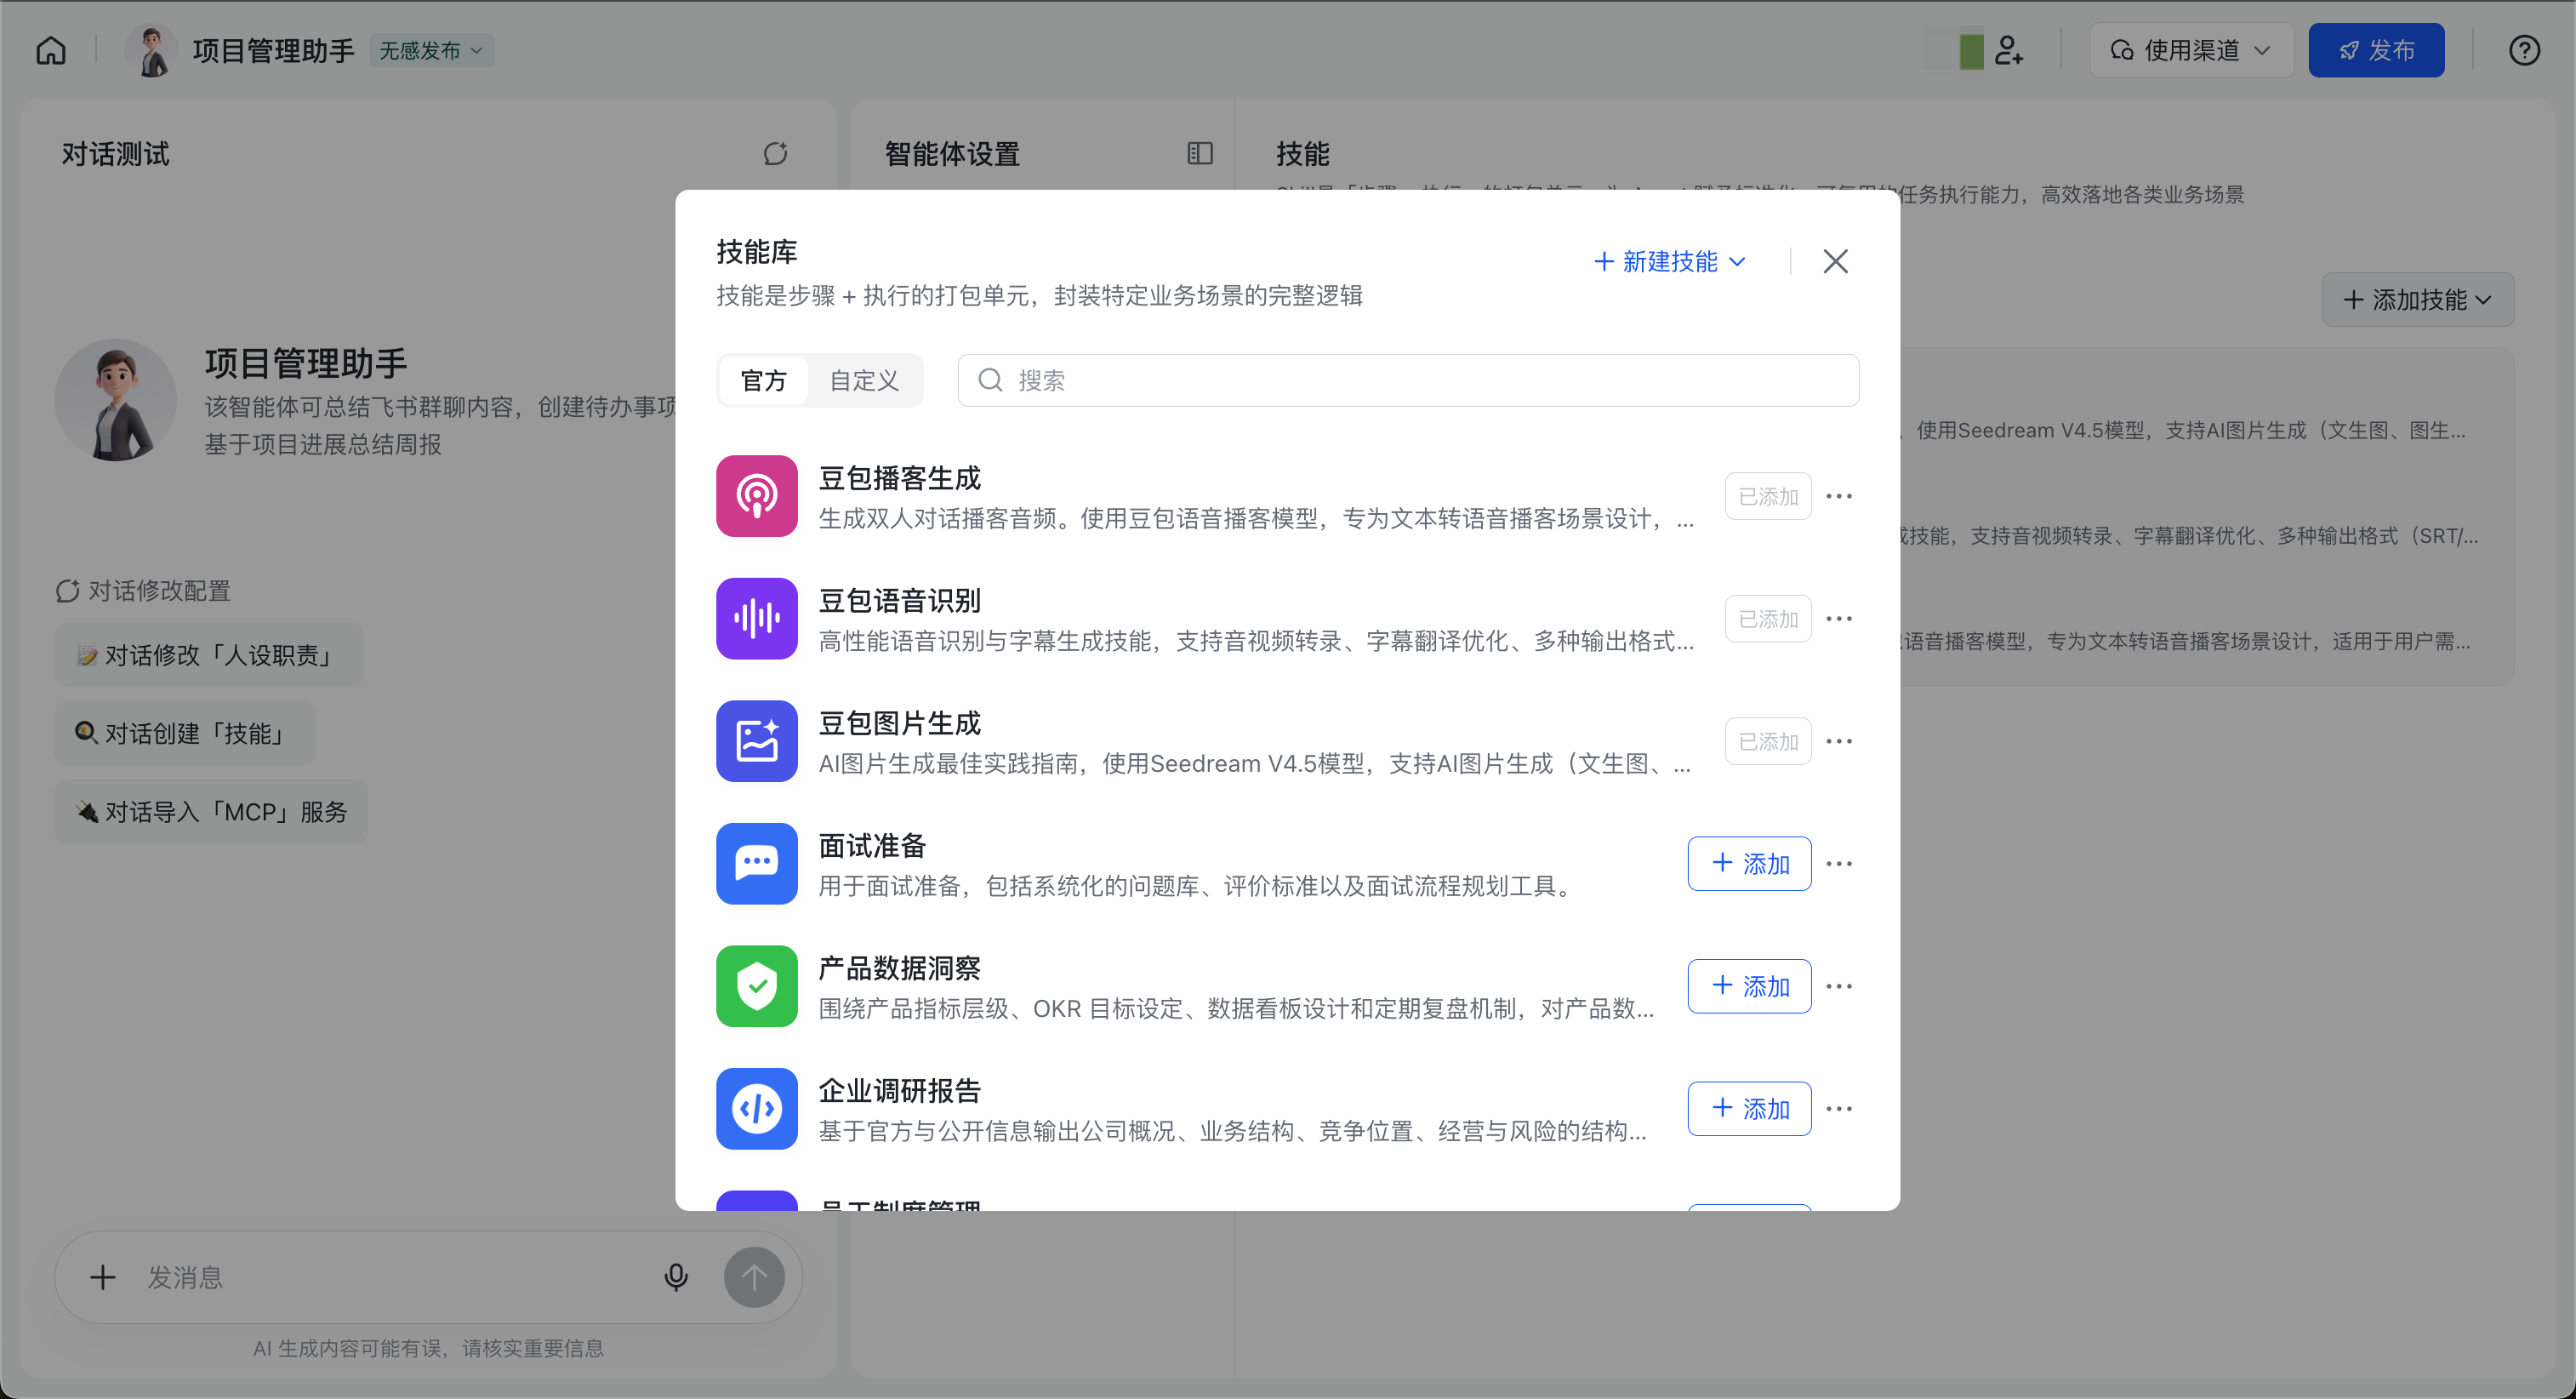Select the 官方 tab

pos(763,380)
